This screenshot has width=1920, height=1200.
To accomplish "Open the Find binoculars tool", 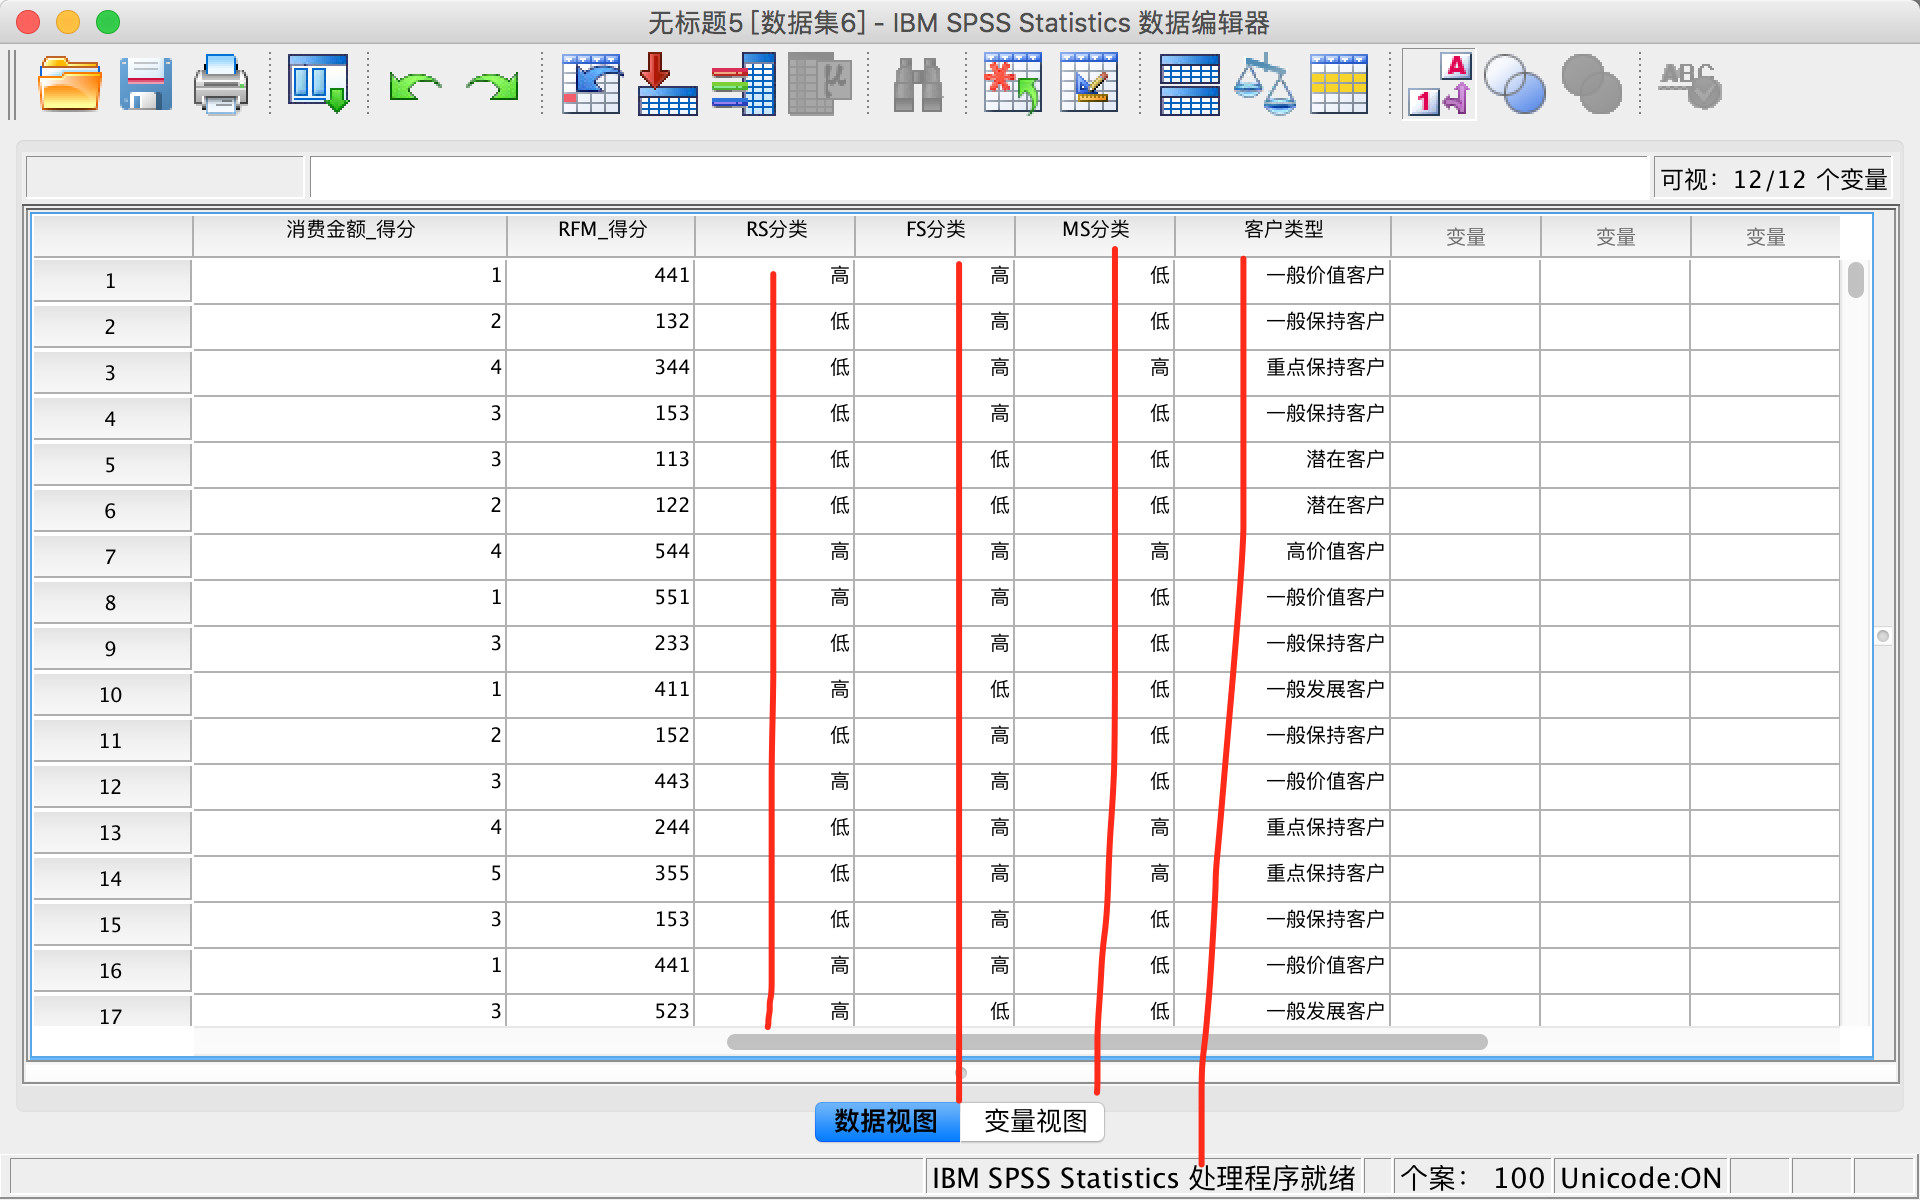I will point(917,84).
